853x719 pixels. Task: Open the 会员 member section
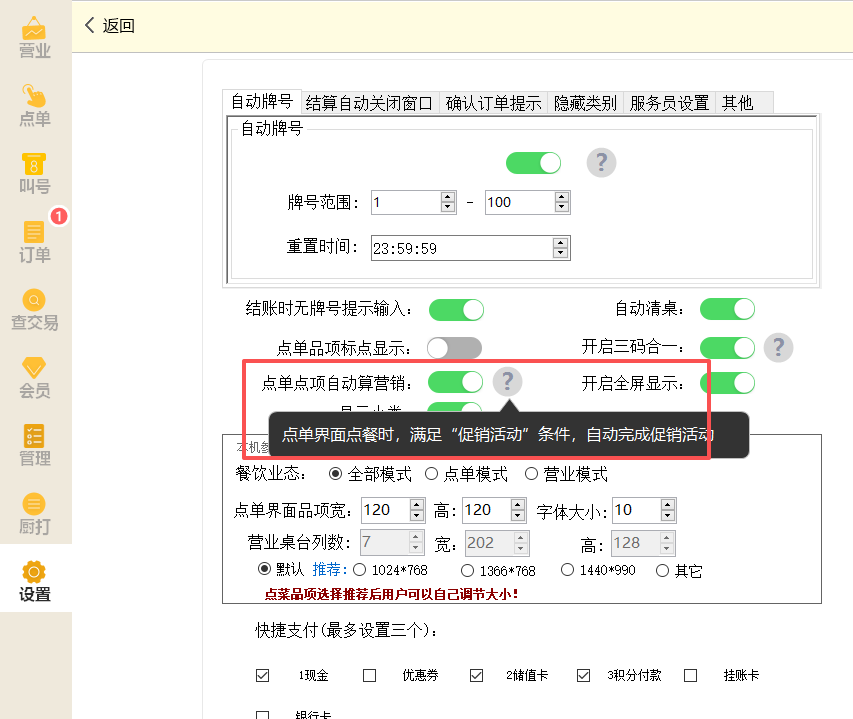click(x=35, y=377)
